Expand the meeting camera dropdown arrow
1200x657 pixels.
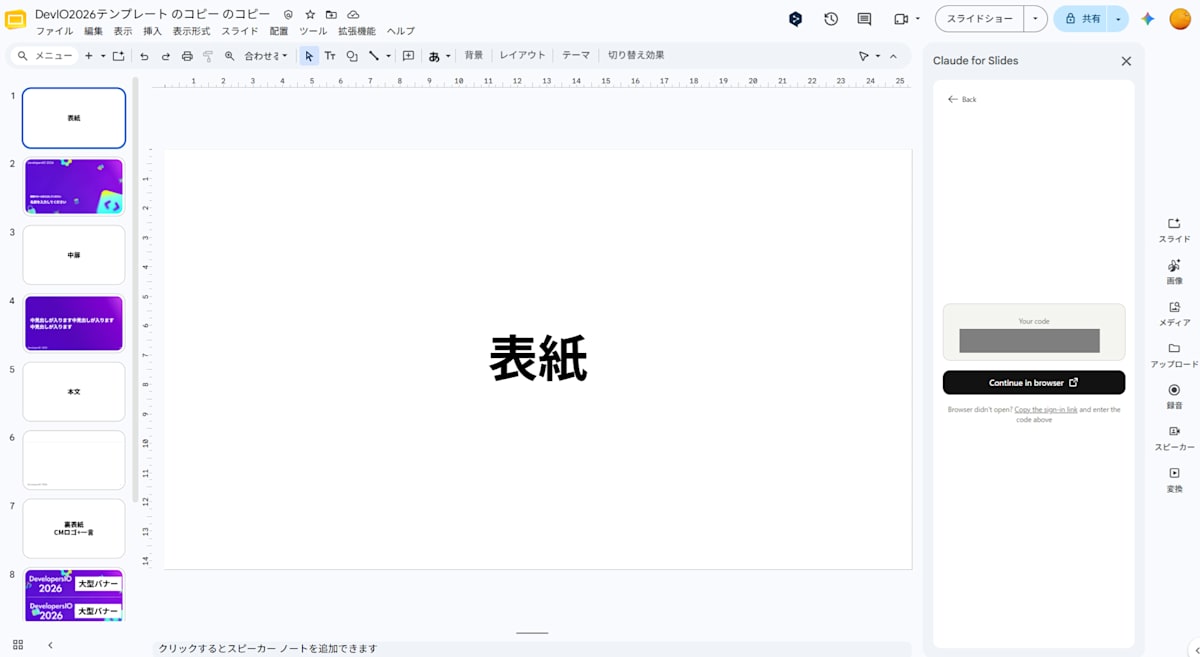coord(917,19)
